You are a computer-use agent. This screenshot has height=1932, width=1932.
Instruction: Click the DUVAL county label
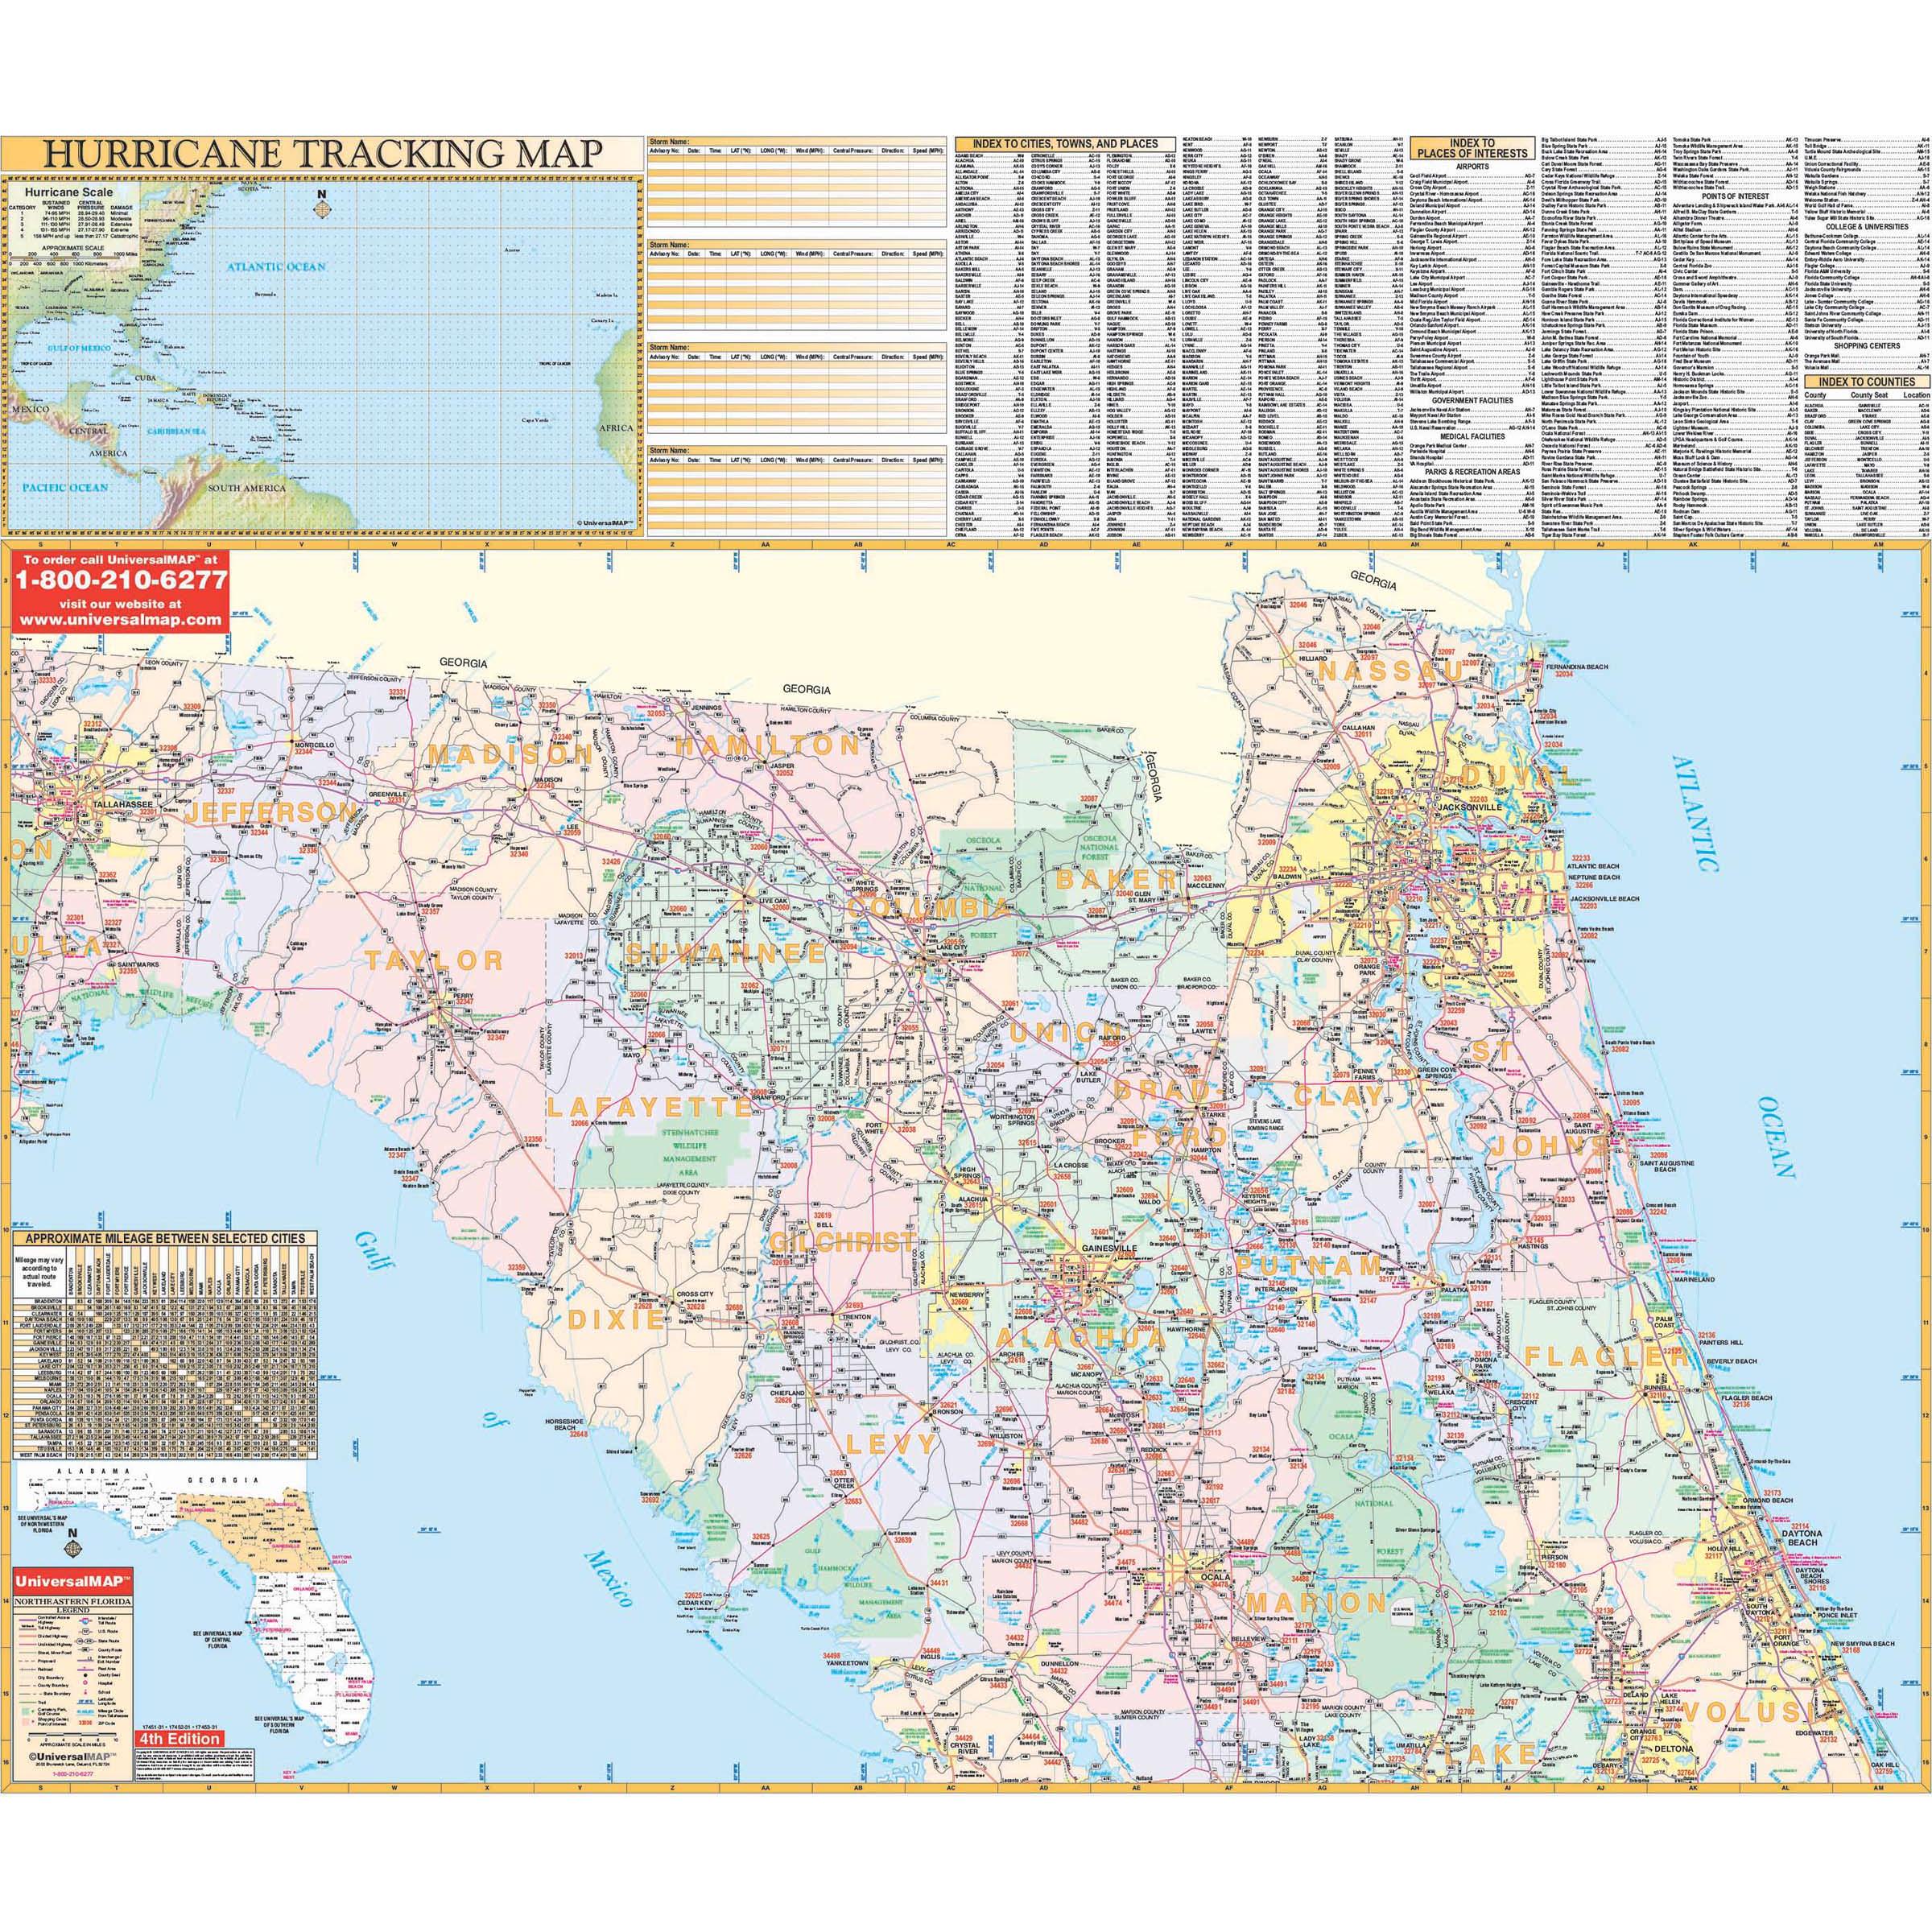(x=1516, y=776)
